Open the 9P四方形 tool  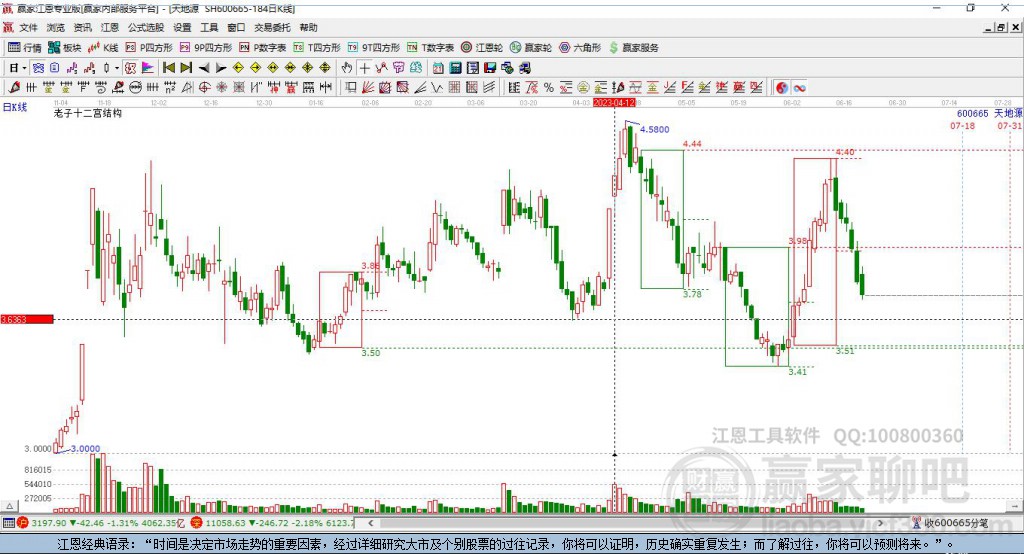(206, 48)
